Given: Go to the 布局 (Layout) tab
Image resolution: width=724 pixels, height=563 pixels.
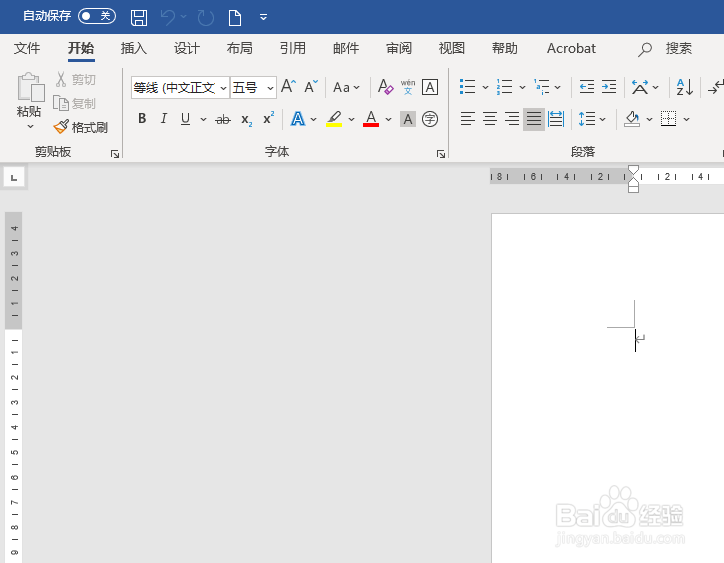Looking at the screenshot, I should (x=240, y=48).
